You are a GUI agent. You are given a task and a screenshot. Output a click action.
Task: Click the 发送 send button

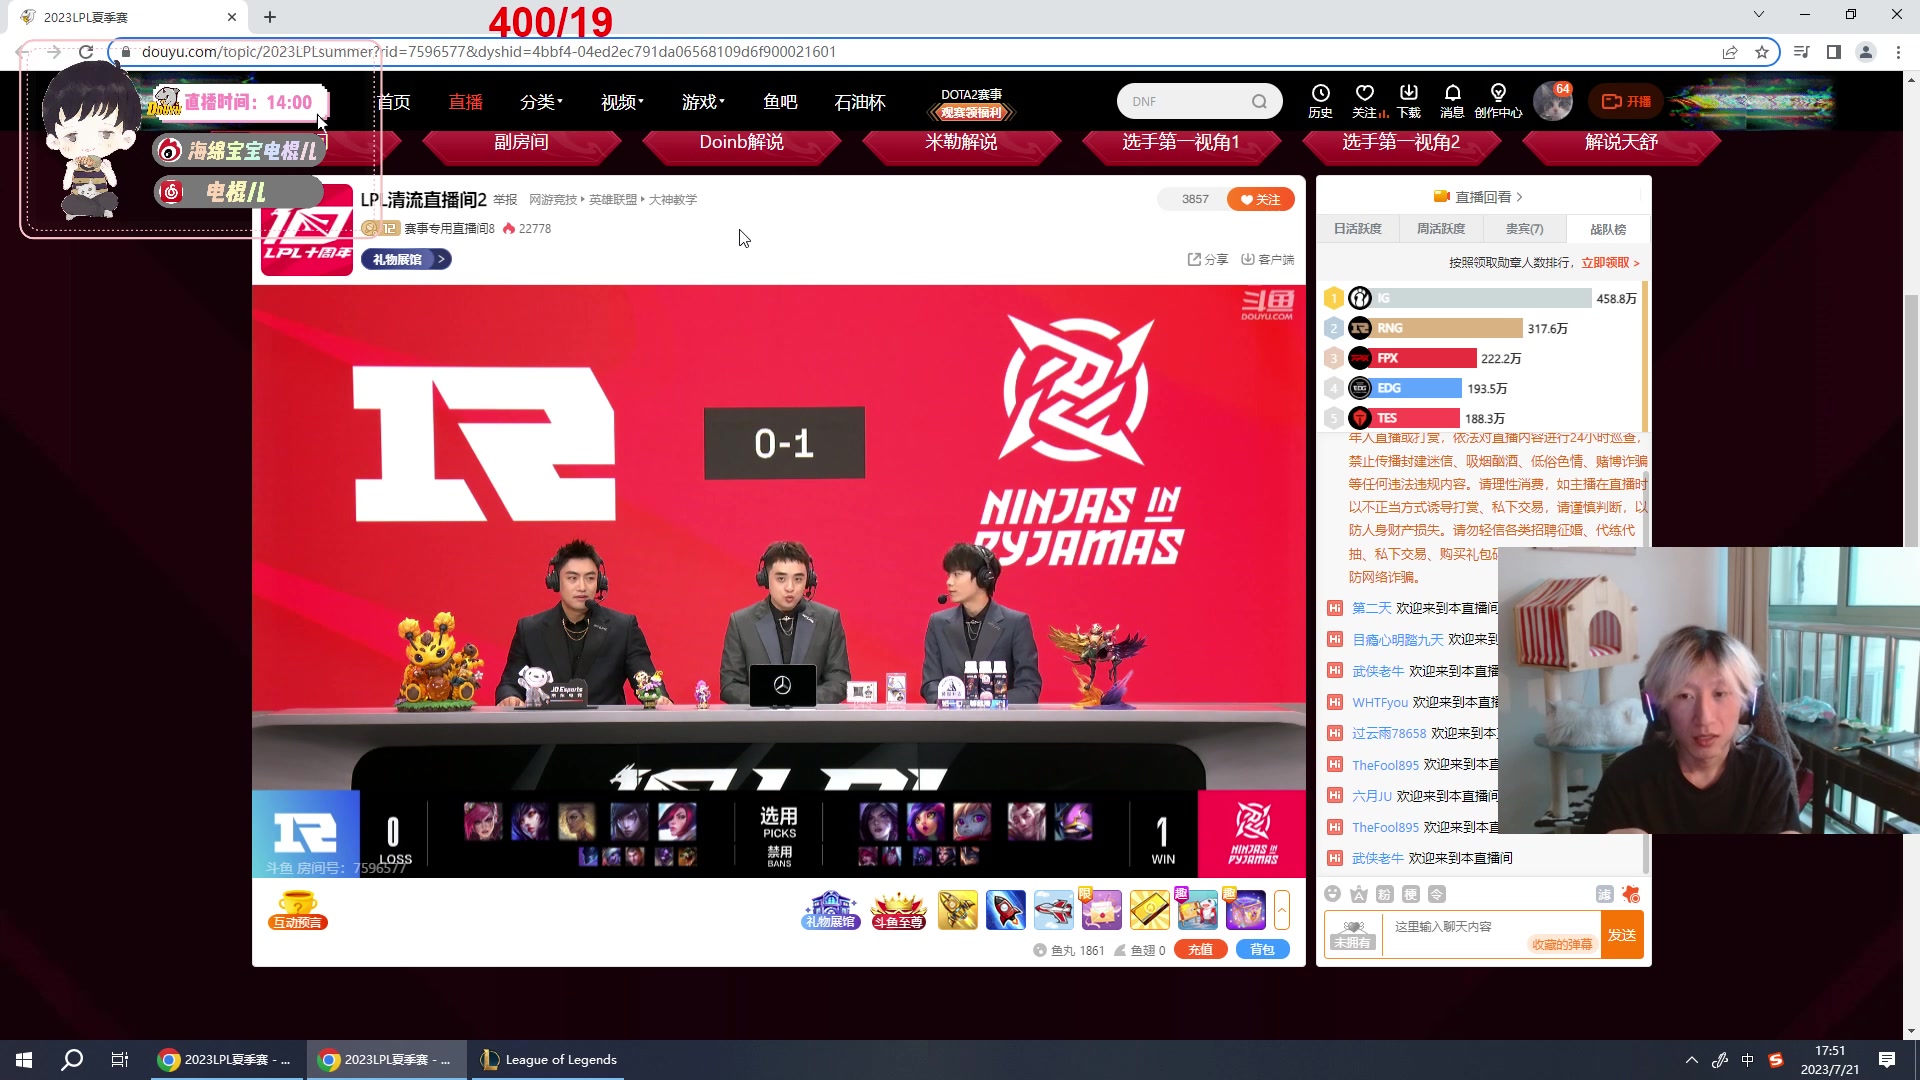pos(1622,935)
